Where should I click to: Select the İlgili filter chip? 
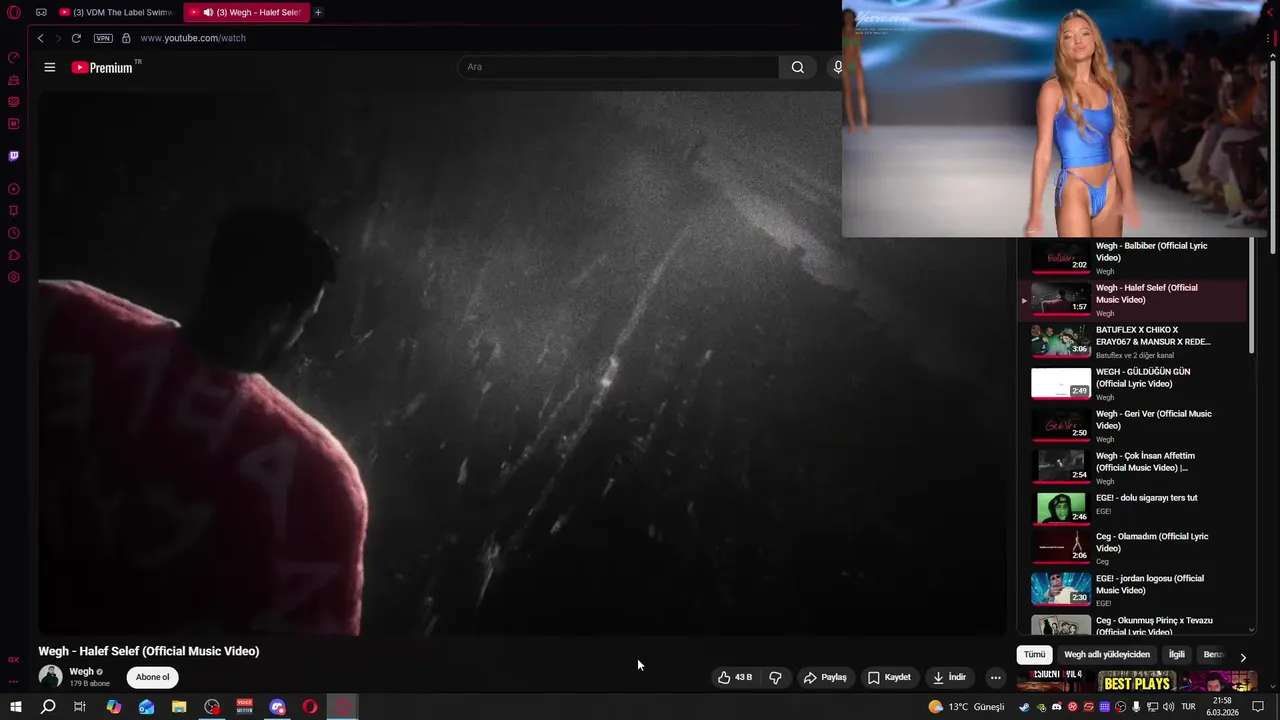(x=1177, y=654)
